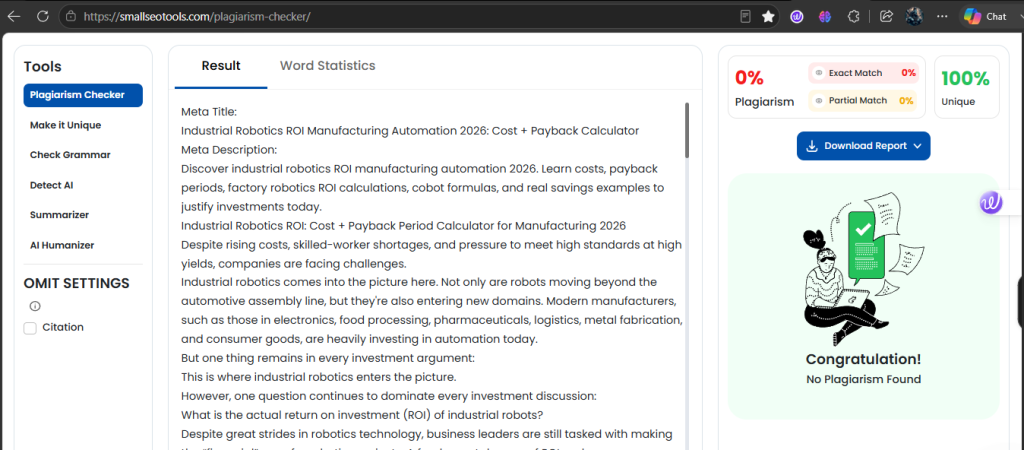Open the Word Statistics tab
Screen dimensions: 1024x450
327,66
